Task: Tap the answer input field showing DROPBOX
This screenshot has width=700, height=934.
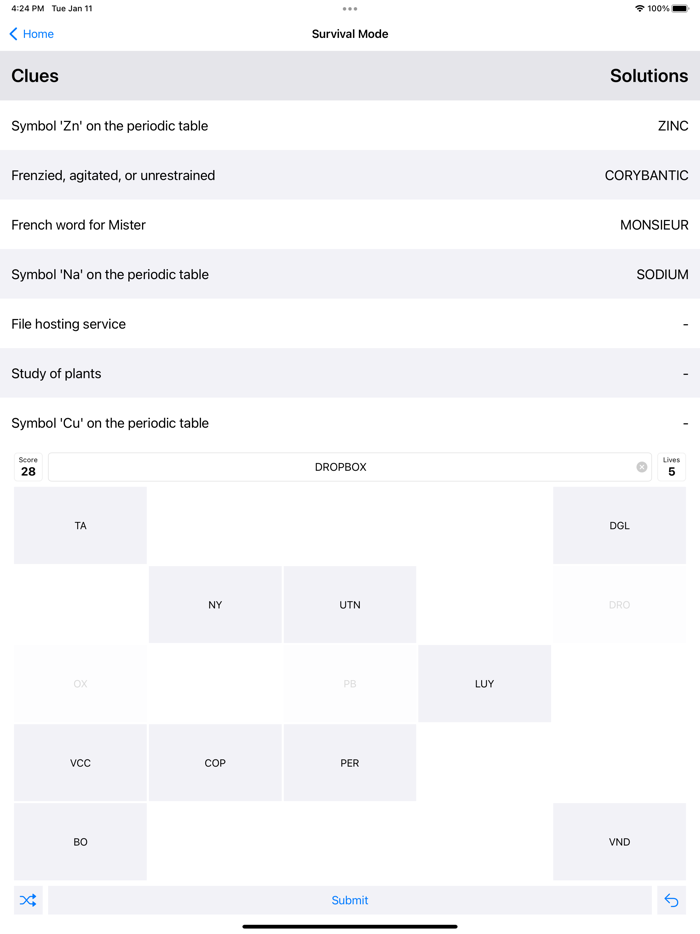Action: click(350, 466)
